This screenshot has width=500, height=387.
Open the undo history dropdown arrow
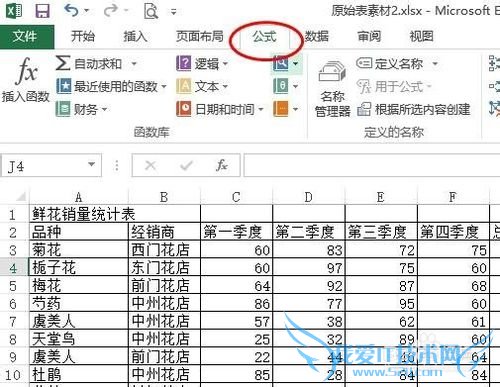click(x=87, y=11)
